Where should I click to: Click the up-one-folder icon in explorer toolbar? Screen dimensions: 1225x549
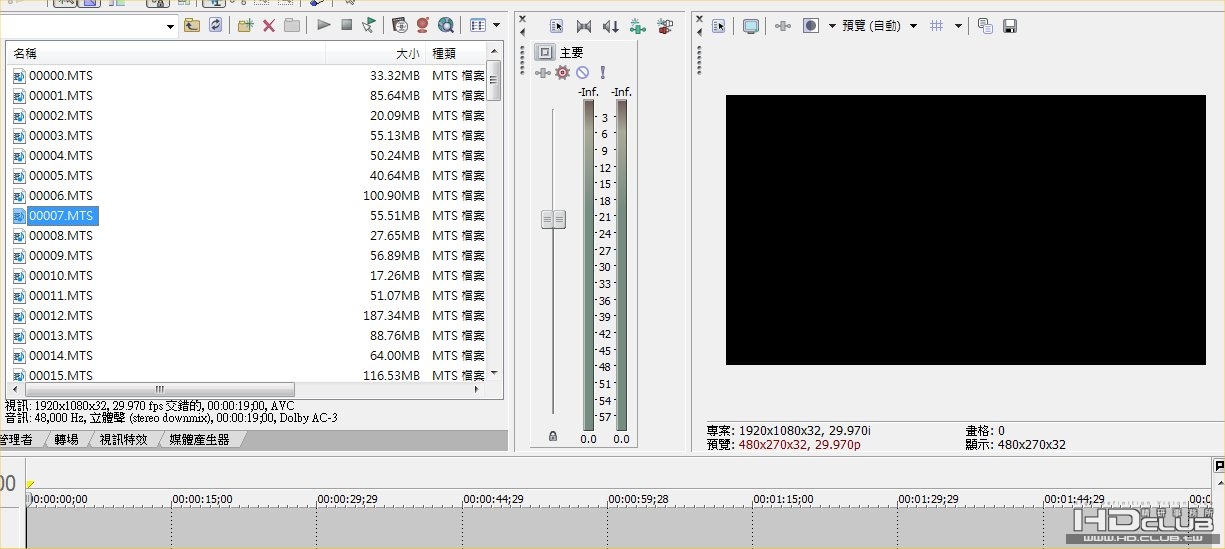(x=192, y=25)
